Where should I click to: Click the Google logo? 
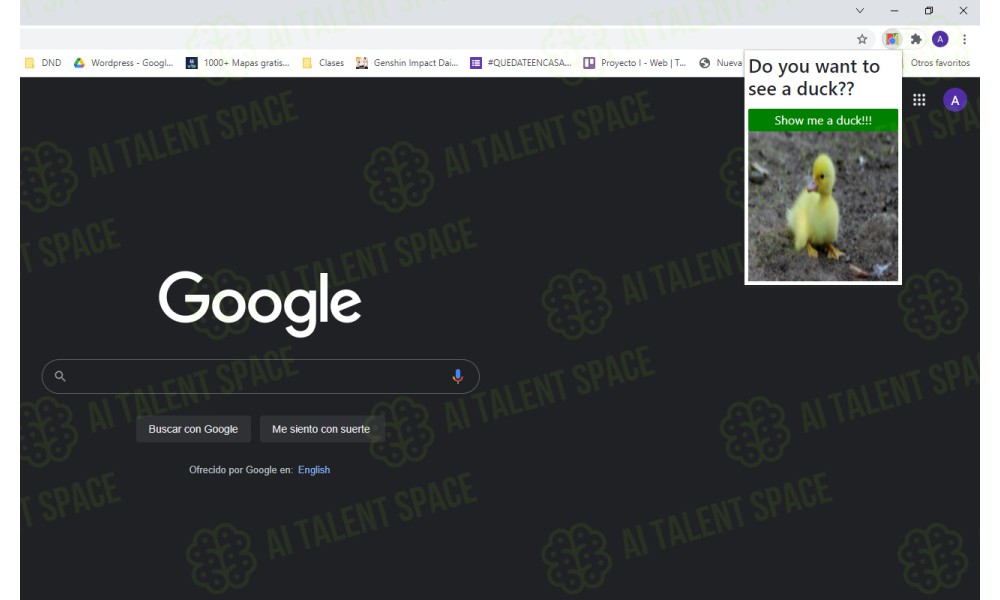(260, 304)
